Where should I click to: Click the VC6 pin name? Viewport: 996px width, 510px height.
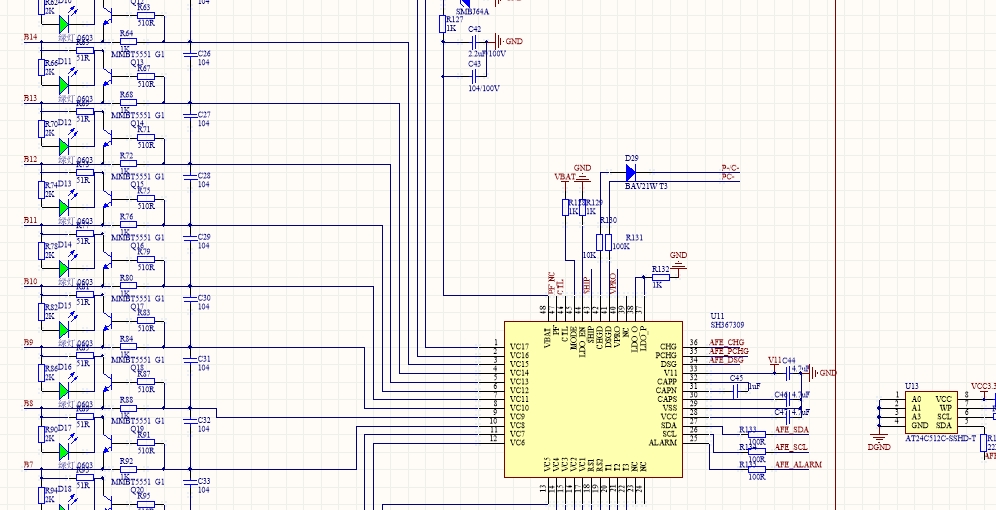[x=517, y=442]
